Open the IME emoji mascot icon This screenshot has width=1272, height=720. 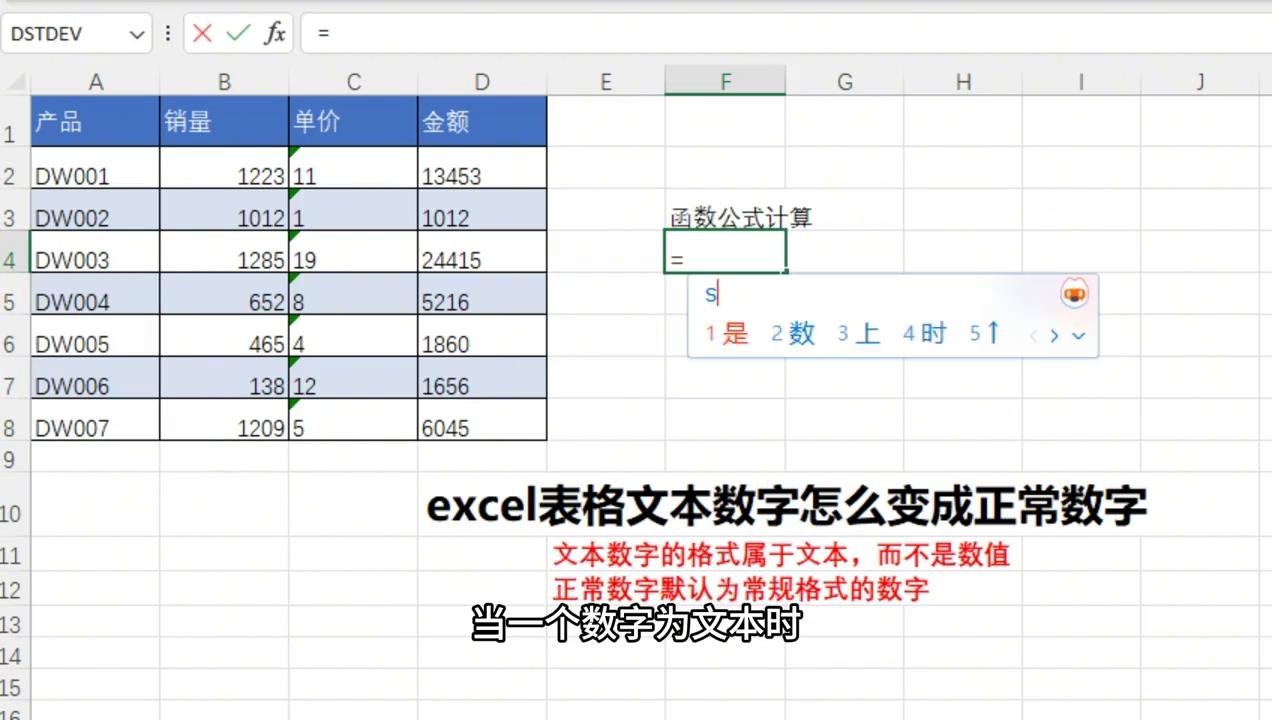click(x=1074, y=294)
